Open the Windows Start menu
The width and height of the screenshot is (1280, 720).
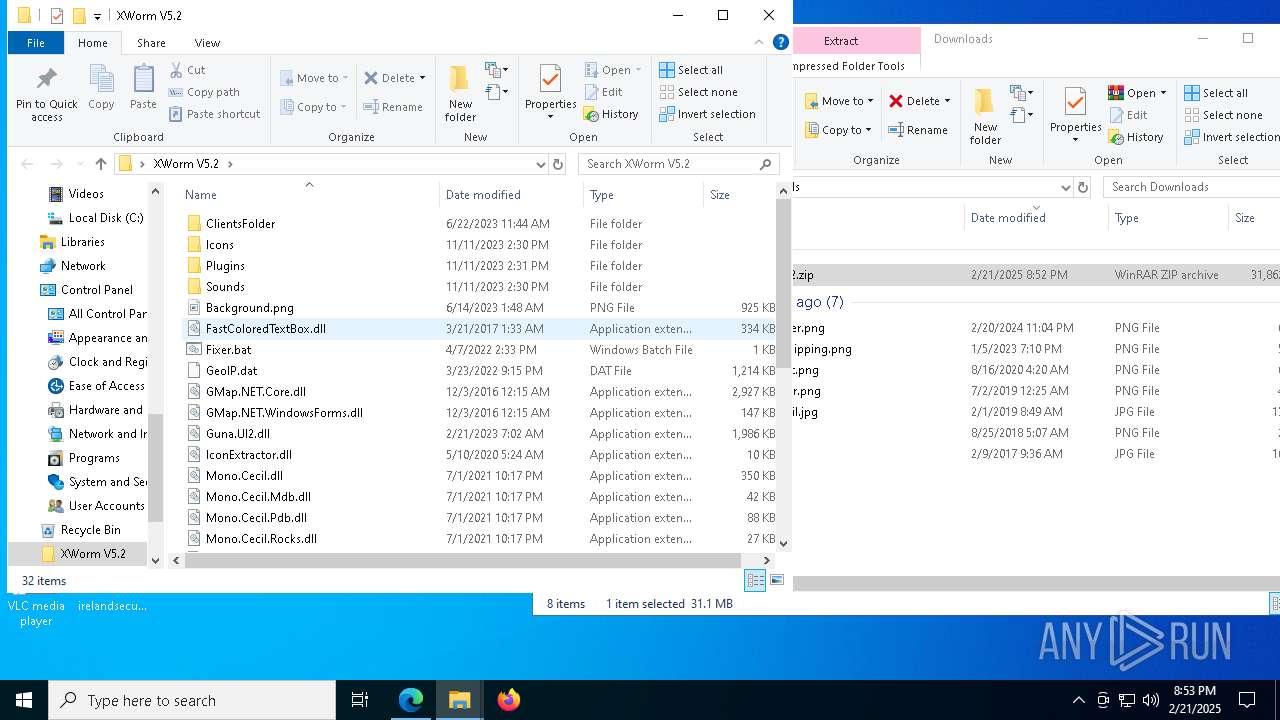[x=24, y=700]
